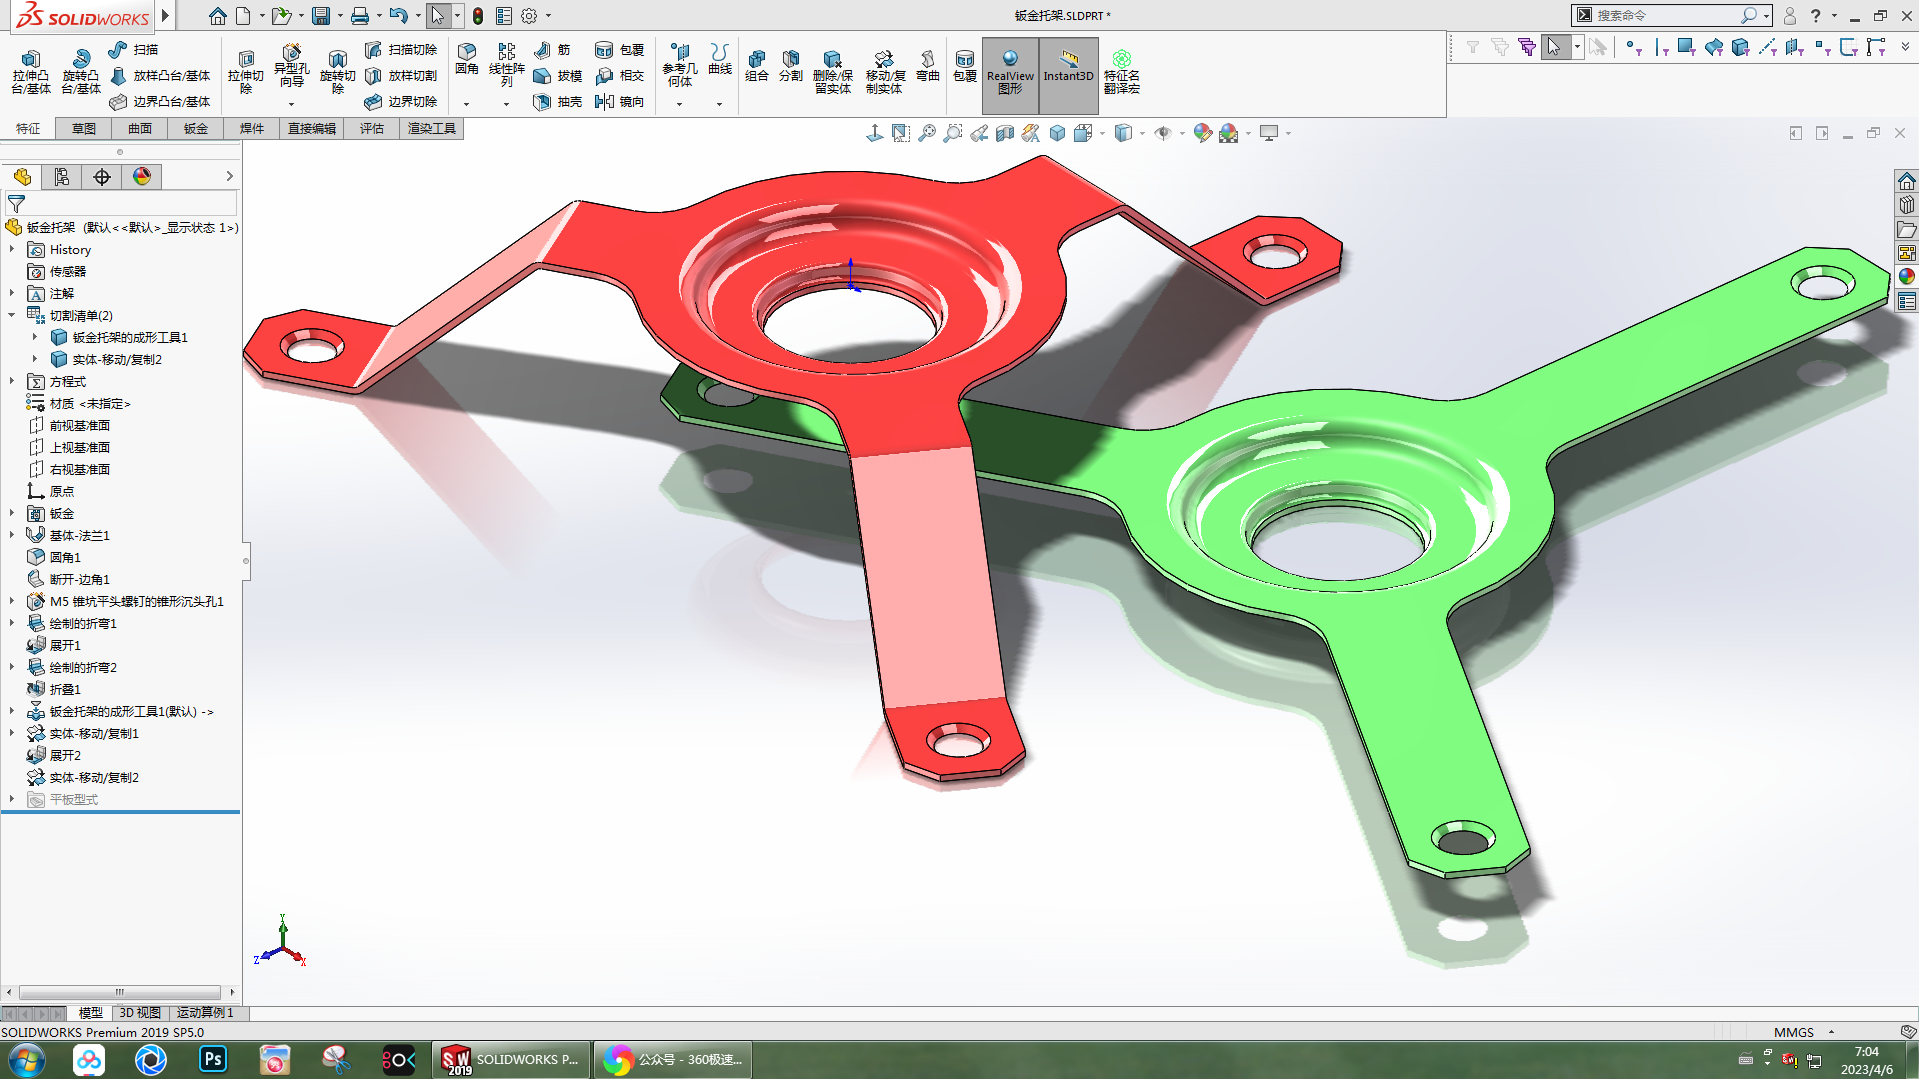
Task: Select the Draft (拔模) tool
Action: tap(558, 75)
